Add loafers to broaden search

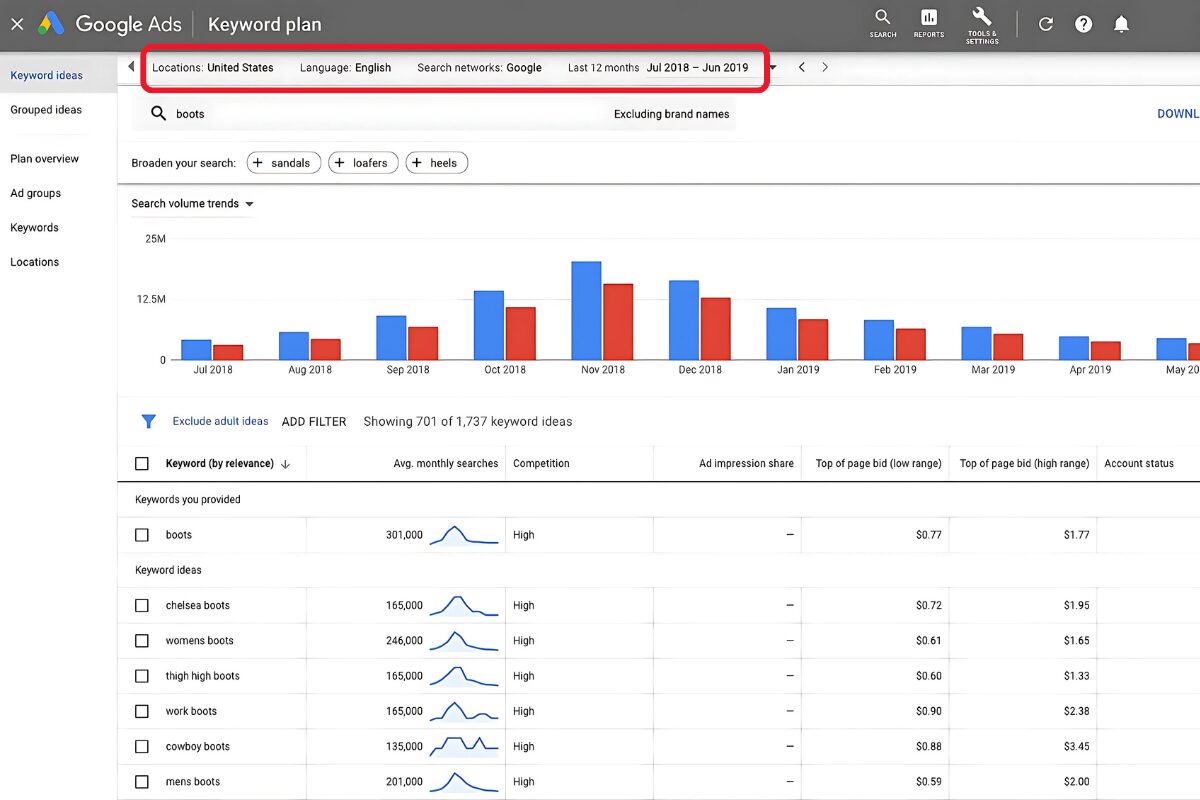pyautogui.click(x=363, y=163)
